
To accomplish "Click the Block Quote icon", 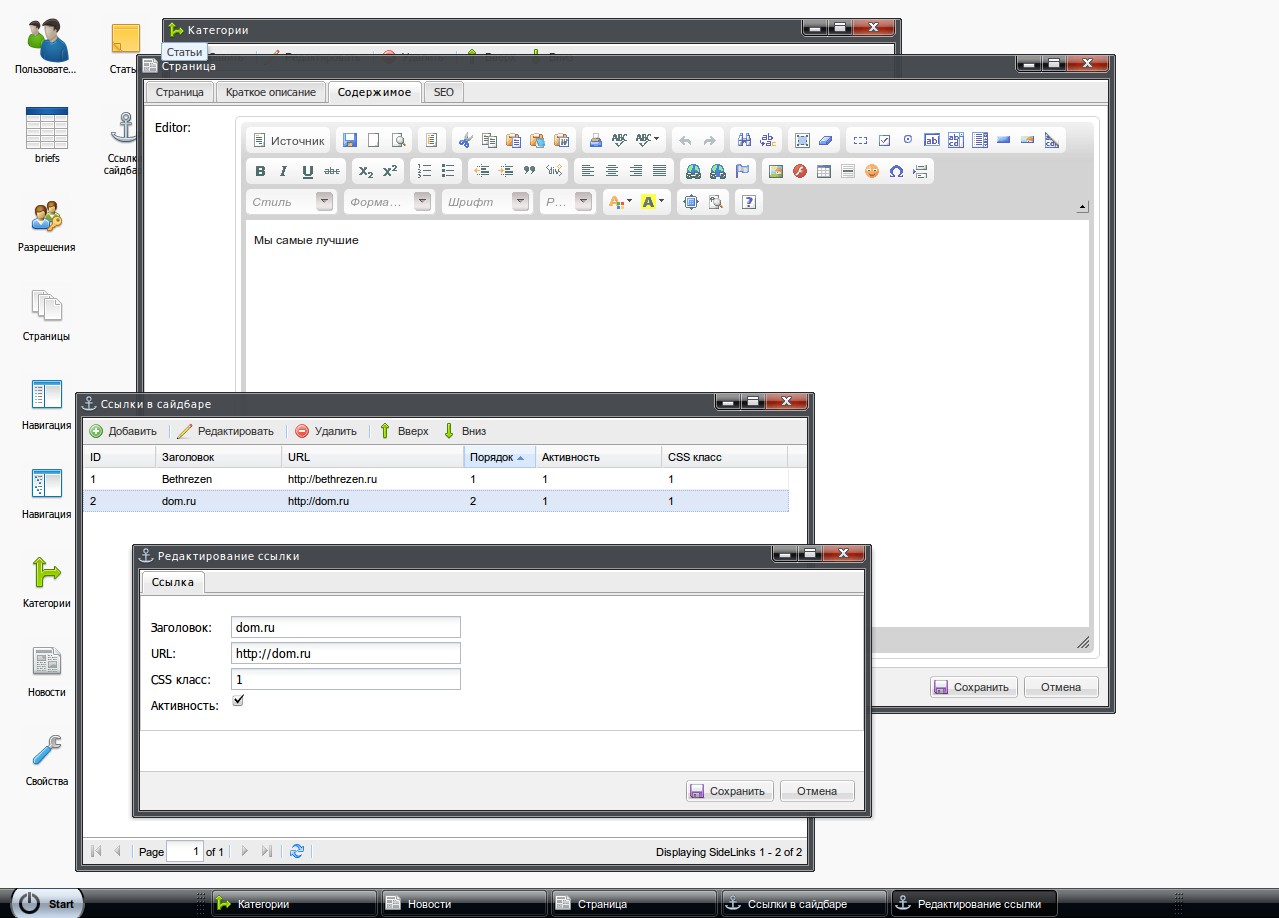I will (x=530, y=171).
